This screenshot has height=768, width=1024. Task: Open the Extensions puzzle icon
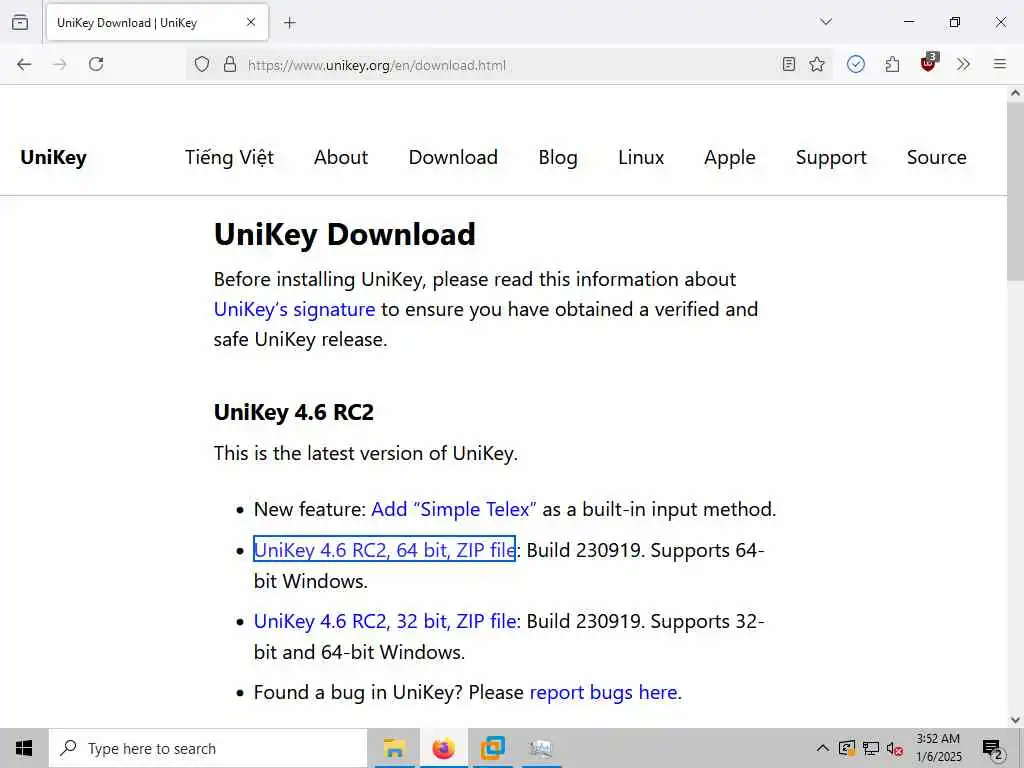click(x=892, y=64)
